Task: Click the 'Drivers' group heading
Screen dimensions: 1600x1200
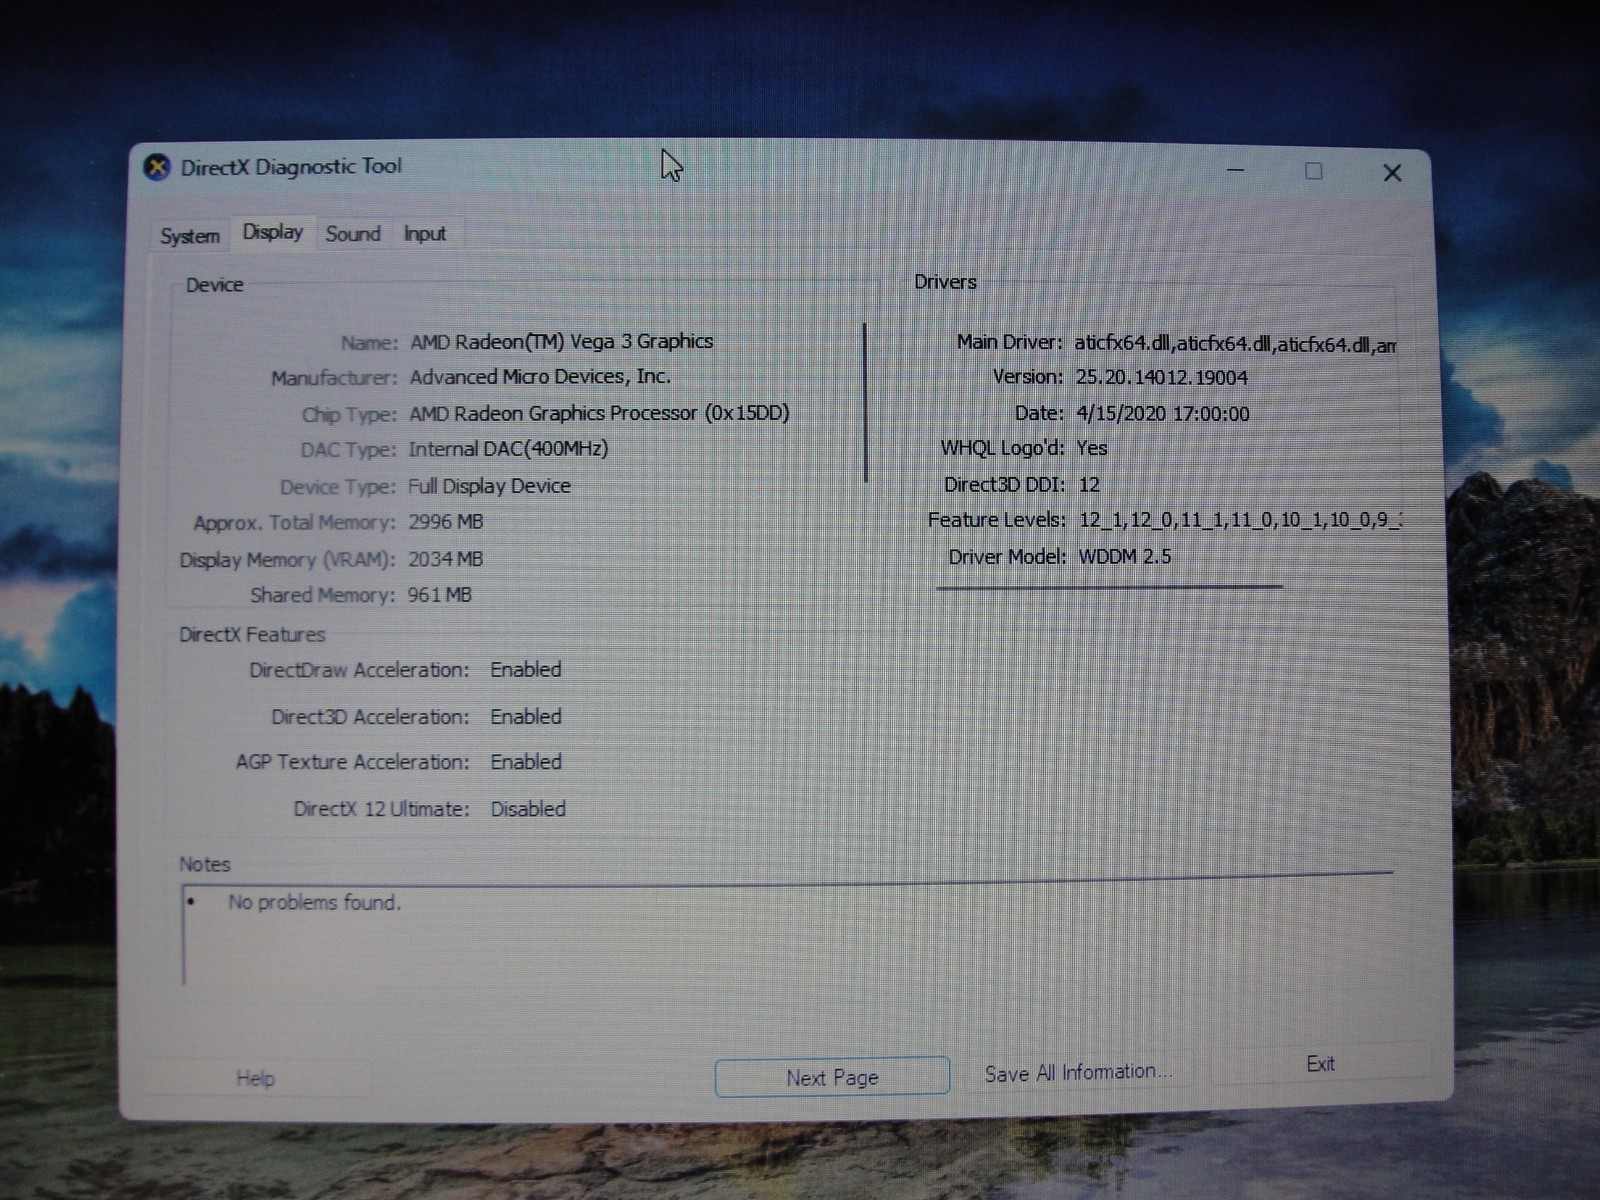Action: point(945,282)
